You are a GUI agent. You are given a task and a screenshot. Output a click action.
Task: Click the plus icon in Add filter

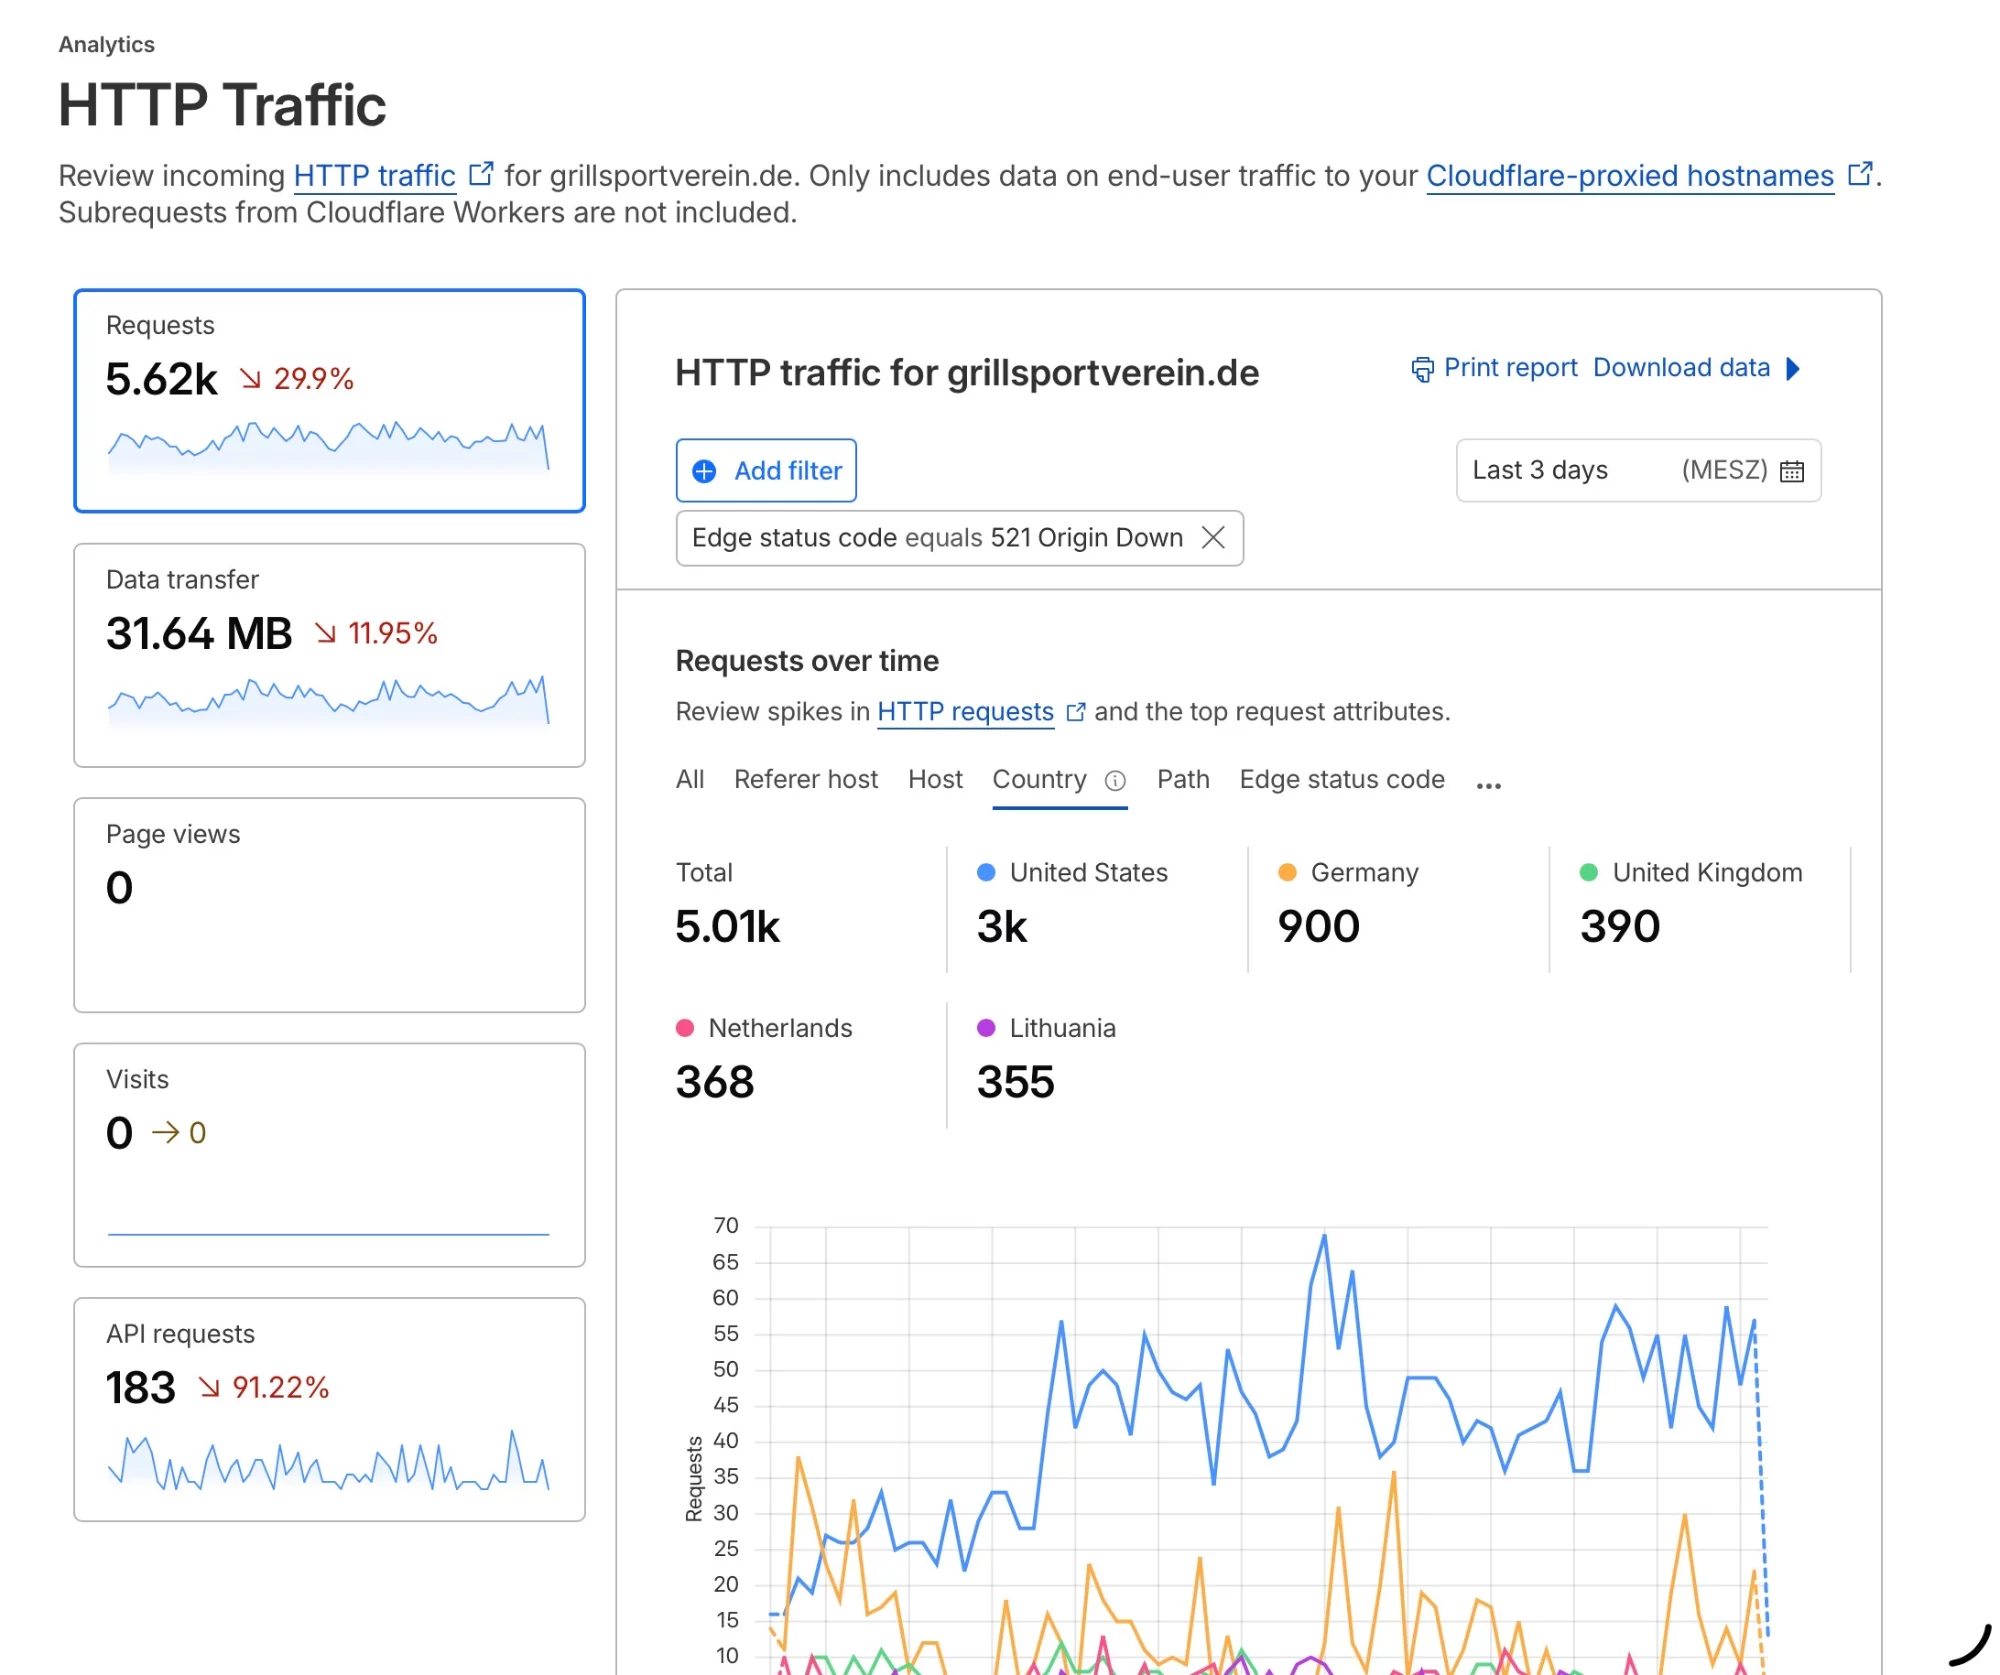(x=704, y=471)
